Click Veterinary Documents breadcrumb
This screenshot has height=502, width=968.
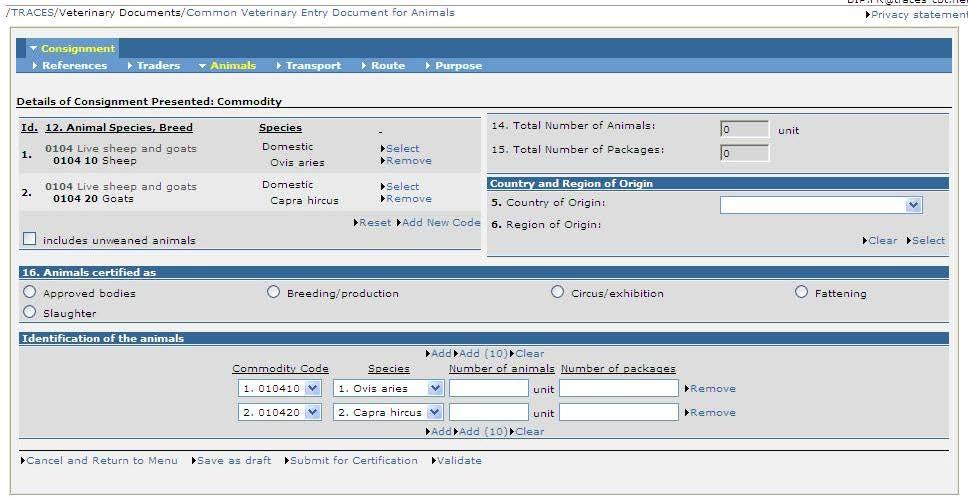[120, 12]
